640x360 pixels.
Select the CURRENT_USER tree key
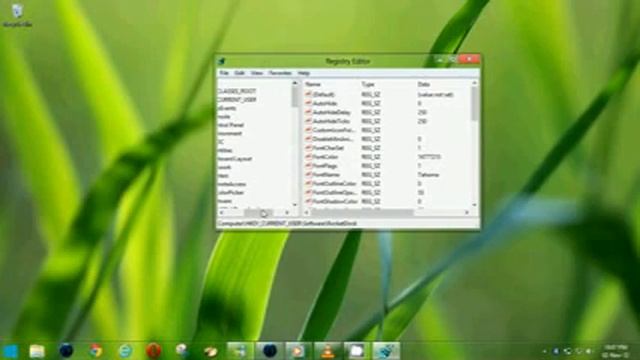pyautogui.click(x=237, y=100)
